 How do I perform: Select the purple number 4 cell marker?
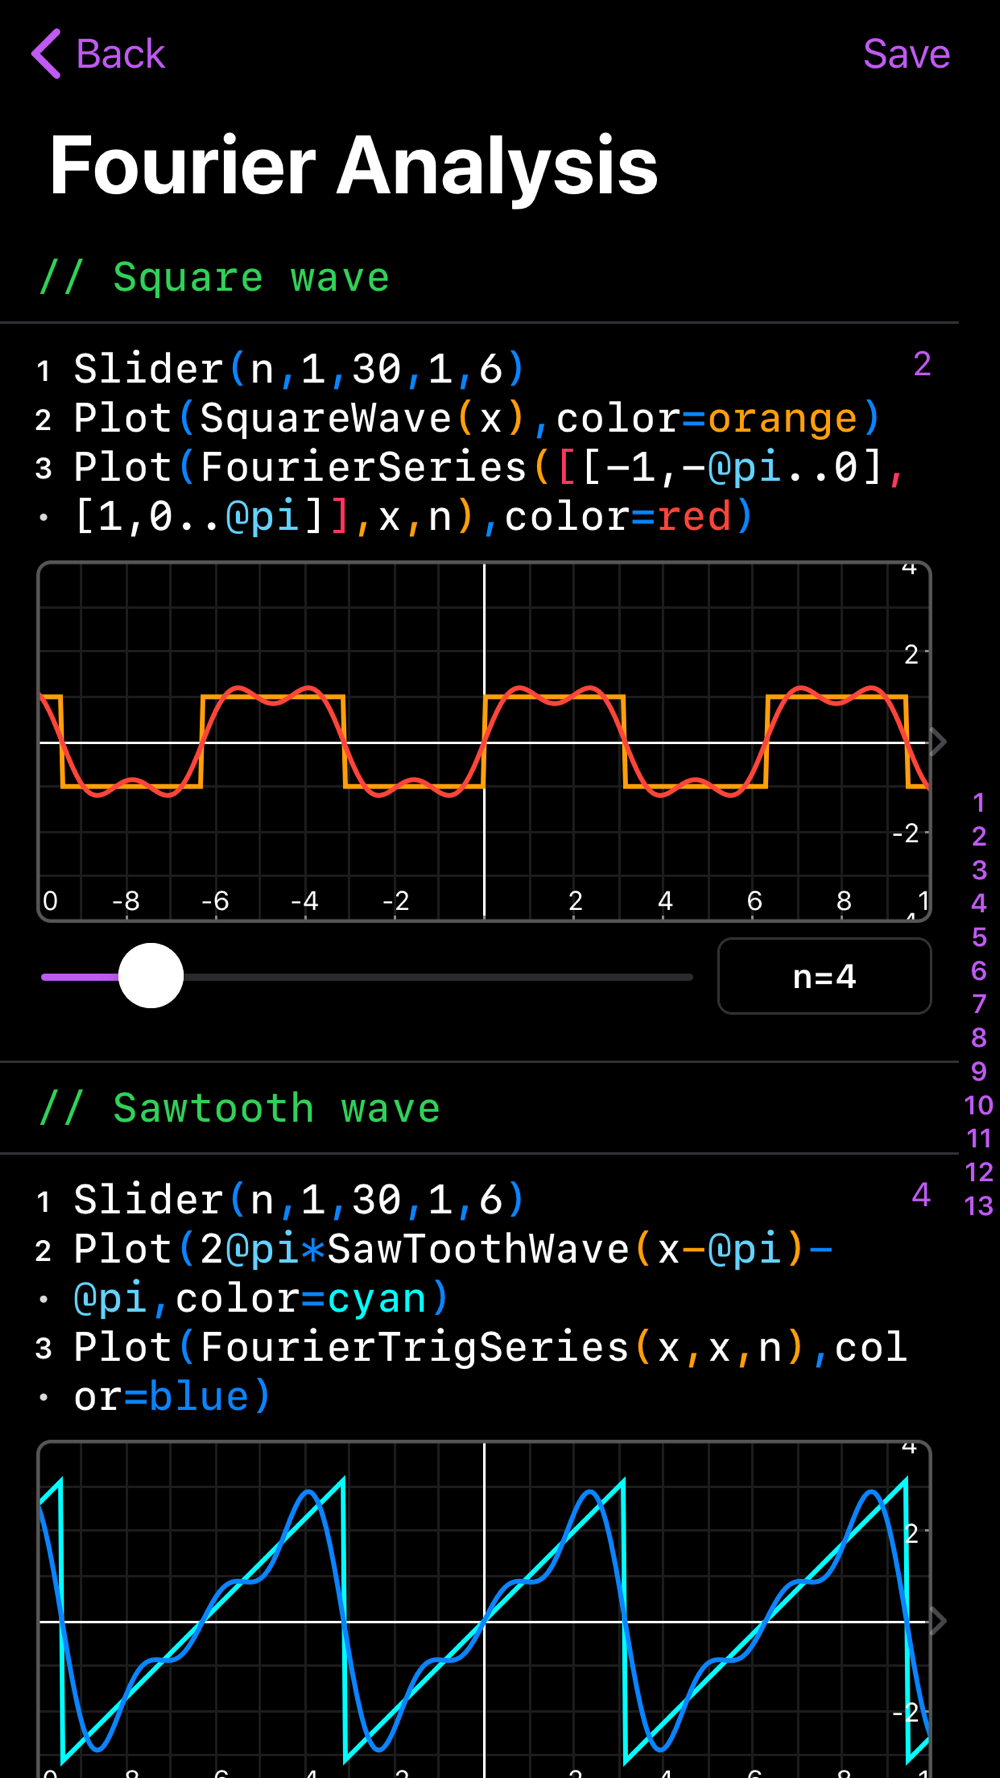click(921, 1194)
